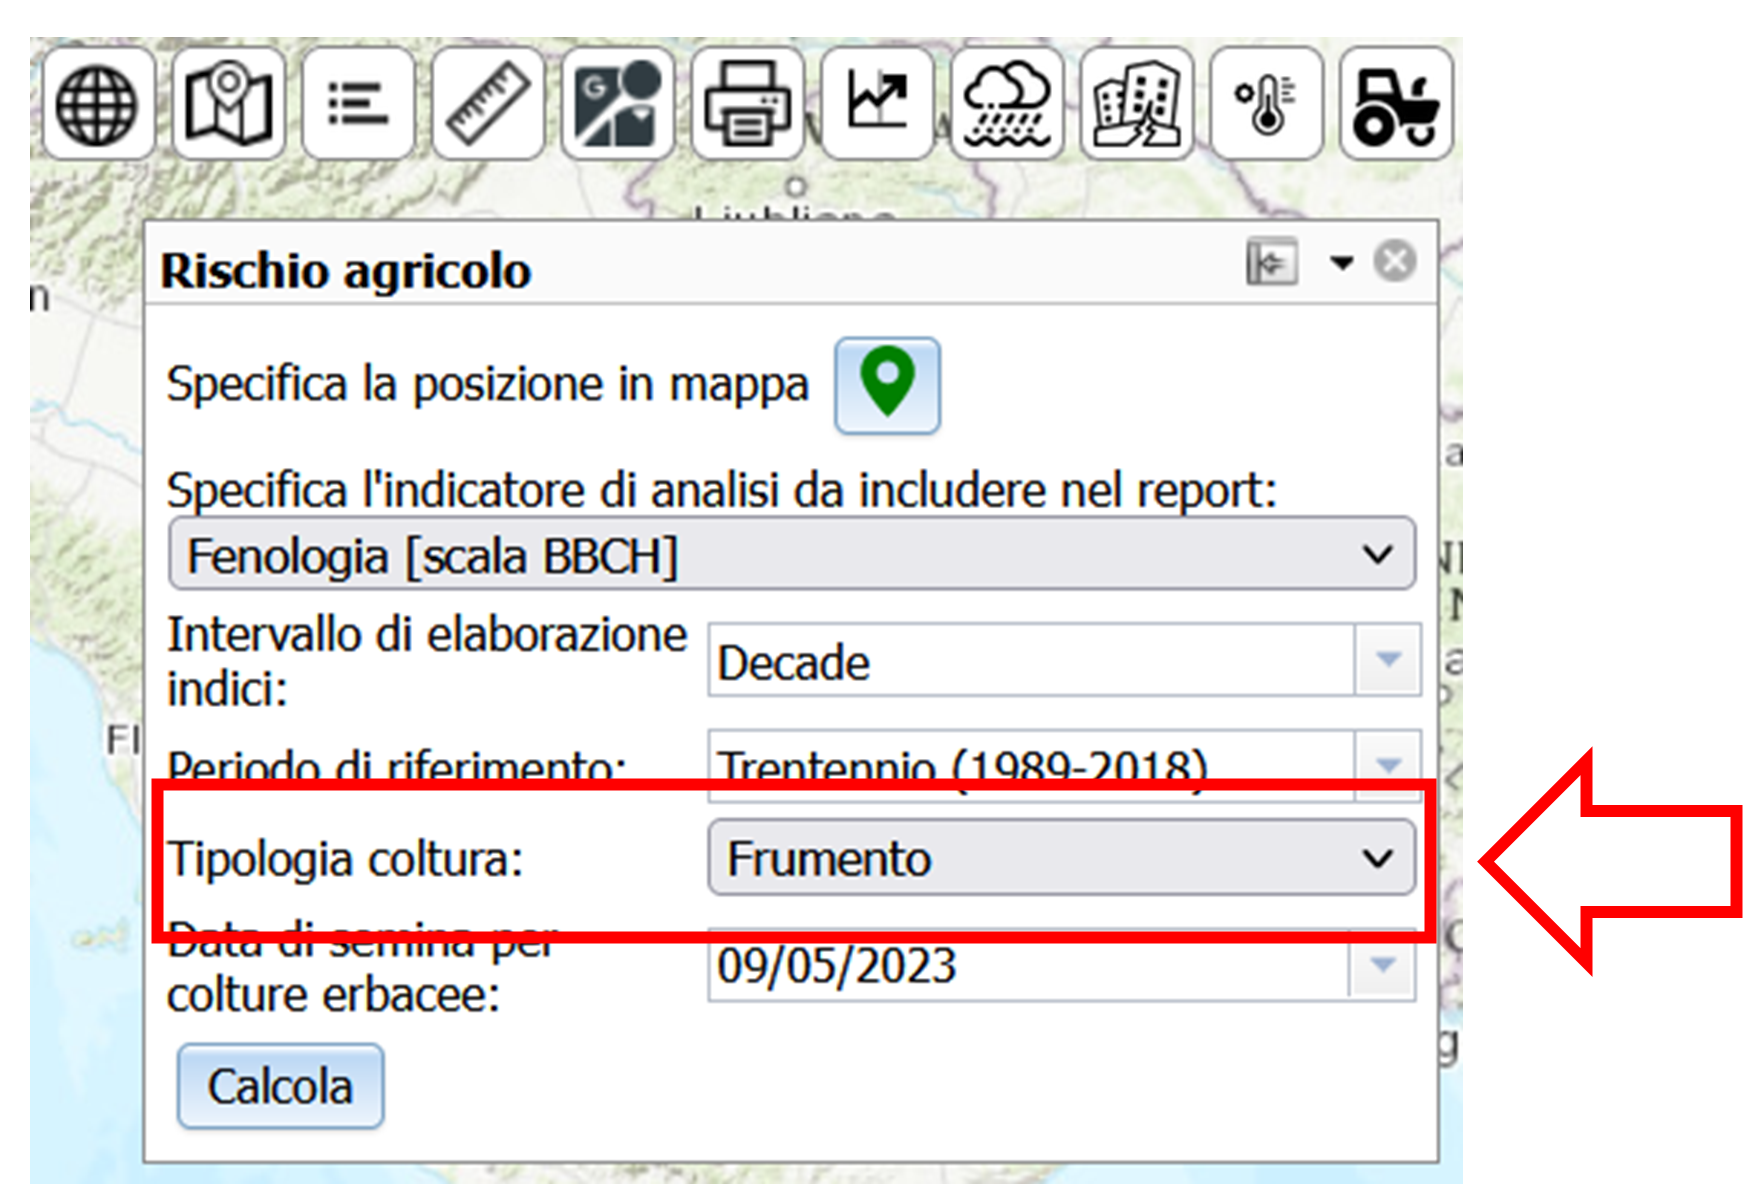
Task: Open the layer list tool
Action: coord(358,104)
